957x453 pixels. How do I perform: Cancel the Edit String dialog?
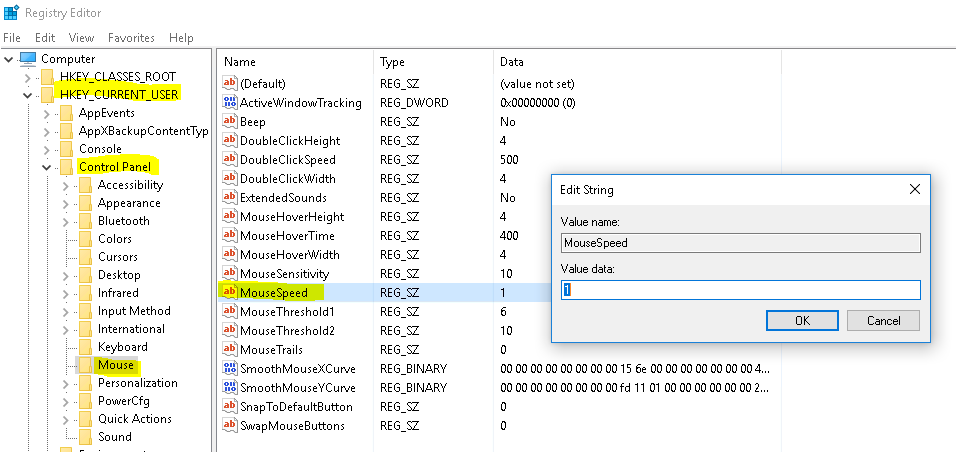pos(882,321)
